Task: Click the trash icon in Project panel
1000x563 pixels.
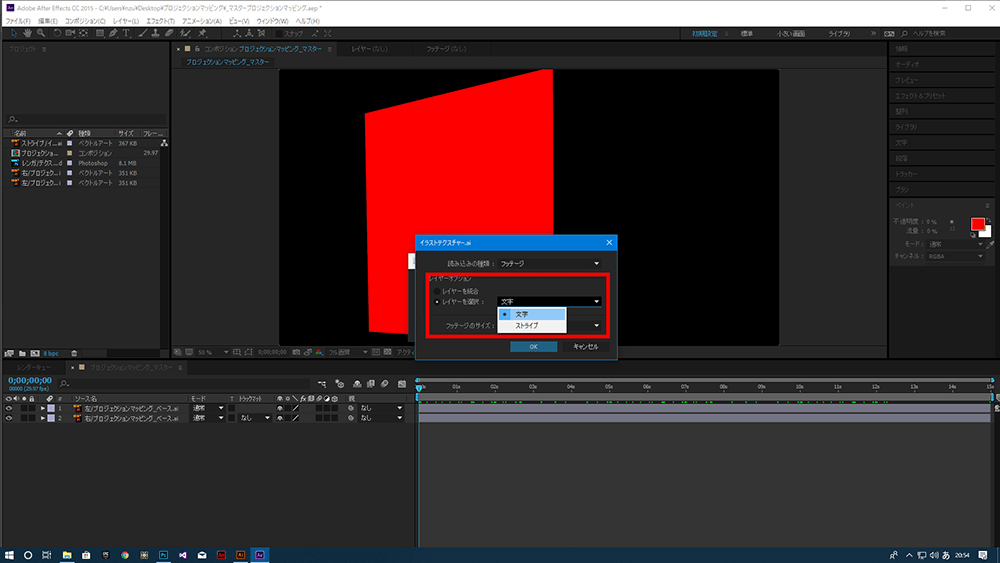Action: [x=74, y=352]
